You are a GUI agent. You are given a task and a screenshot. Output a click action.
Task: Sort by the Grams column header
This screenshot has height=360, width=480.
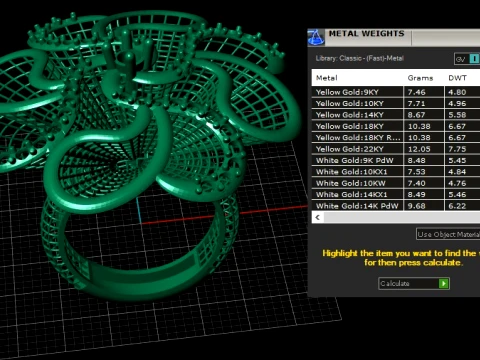(423, 78)
